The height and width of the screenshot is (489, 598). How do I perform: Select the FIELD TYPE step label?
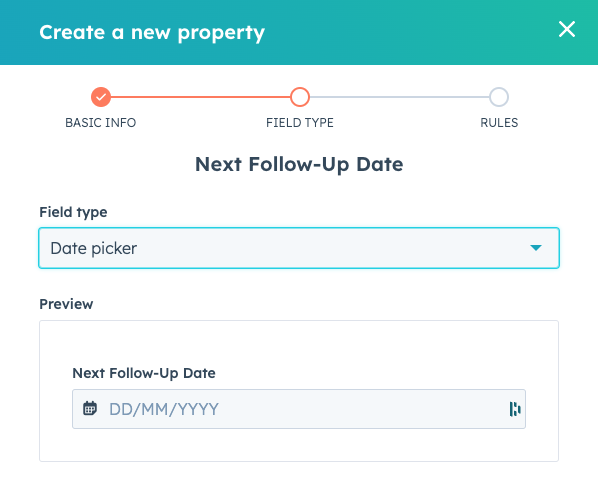[300, 123]
